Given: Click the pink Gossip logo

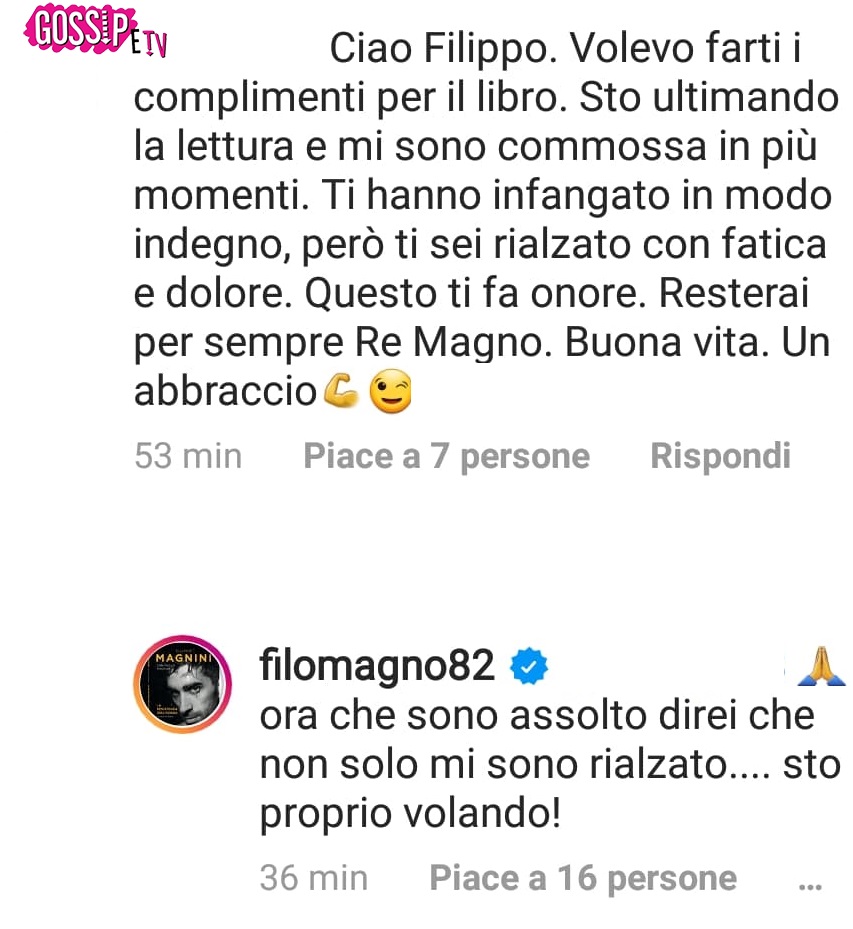Looking at the screenshot, I should tap(78, 28).
